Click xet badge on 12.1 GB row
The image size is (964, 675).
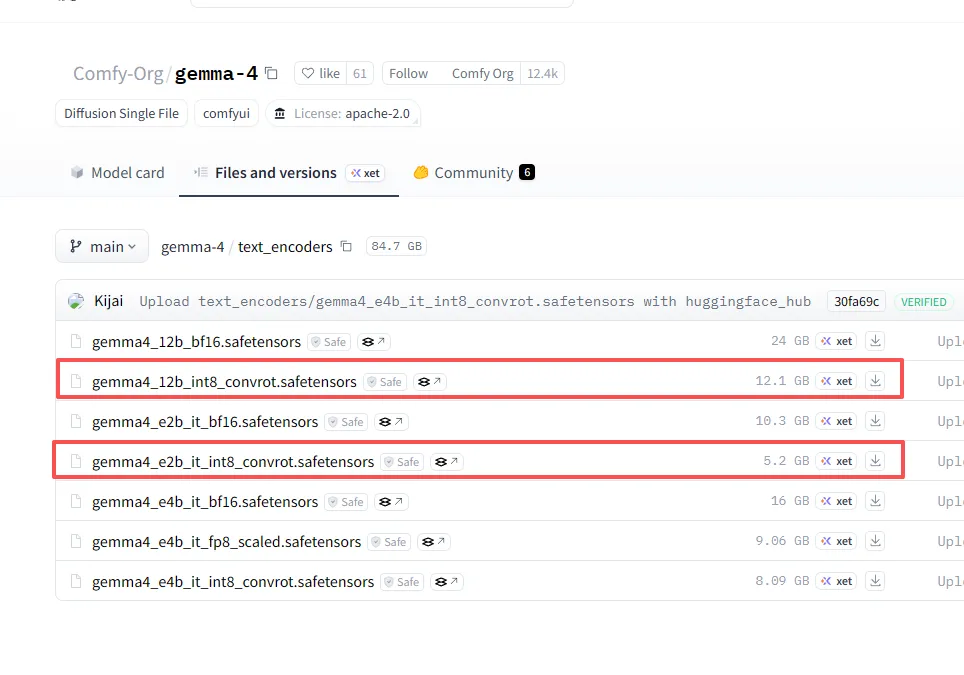(x=836, y=381)
